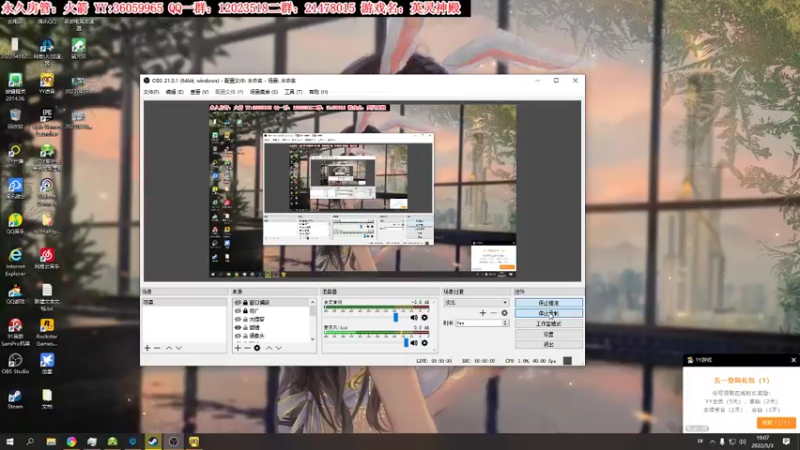The width and height of the screenshot is (800, 450).
Task: Toggle visibility of the 推广 source
Action: [x=238, y=311]
